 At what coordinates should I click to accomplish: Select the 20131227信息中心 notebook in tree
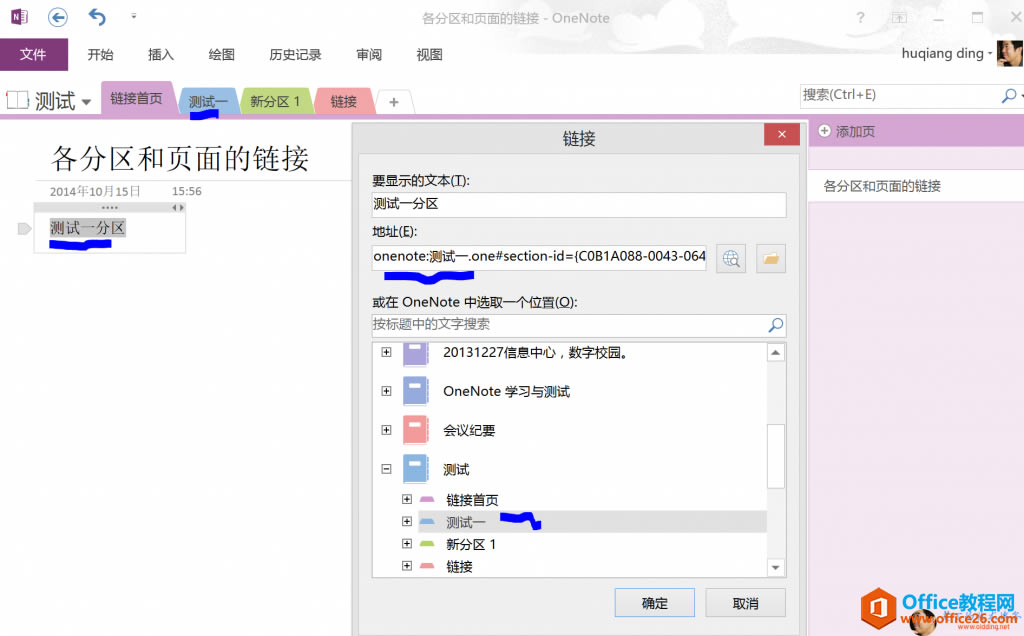[536, 353]
